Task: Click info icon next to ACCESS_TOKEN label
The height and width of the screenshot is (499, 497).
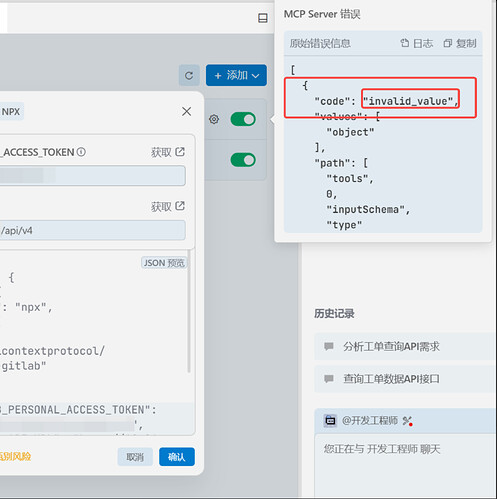Action: 81,152
